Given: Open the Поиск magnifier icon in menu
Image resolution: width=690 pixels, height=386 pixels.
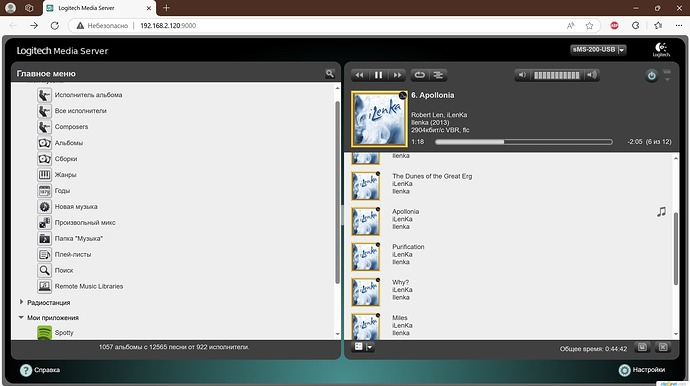Looking at the screenshot, I should coord(44,270).
